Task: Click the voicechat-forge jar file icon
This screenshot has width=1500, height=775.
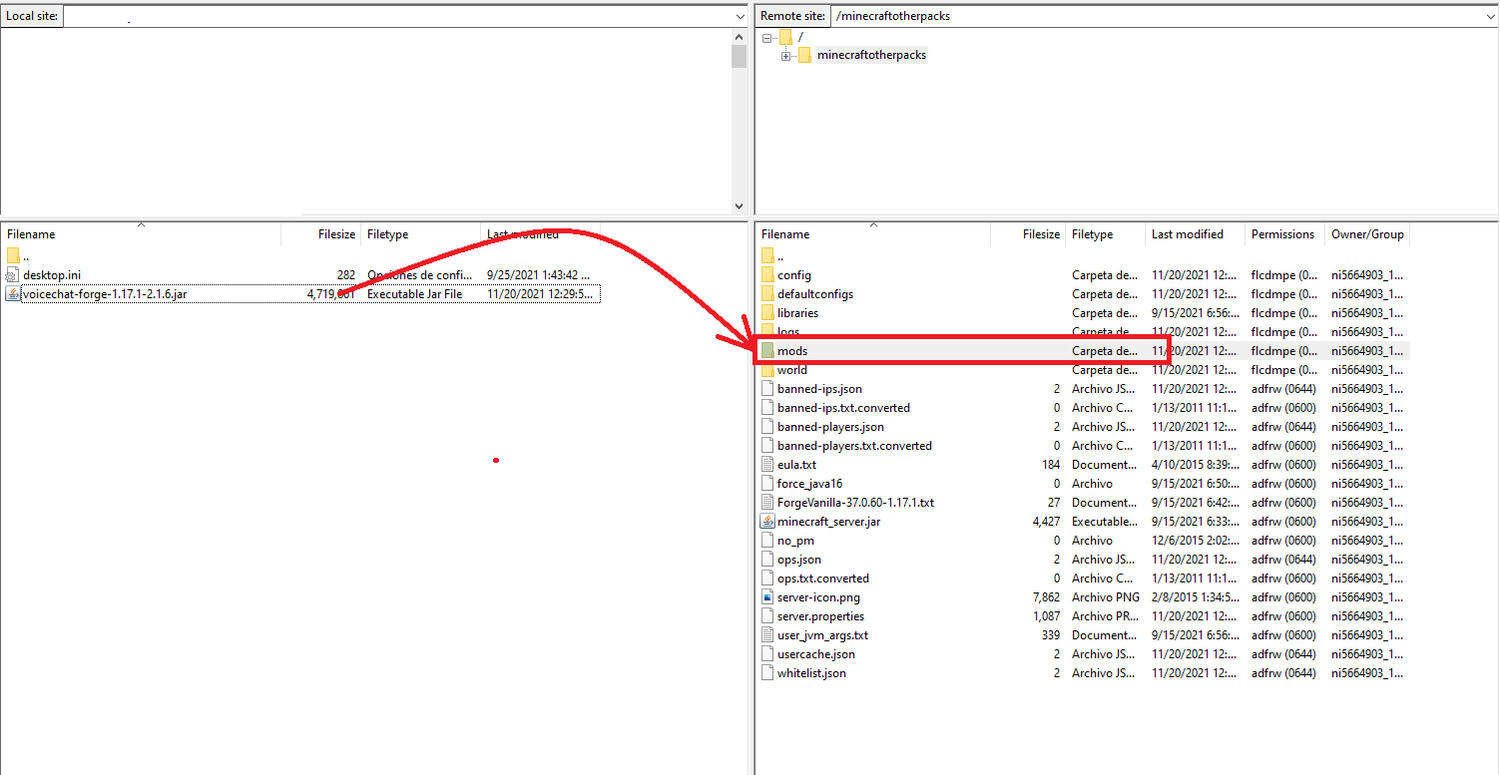Action: pos(13,294)
